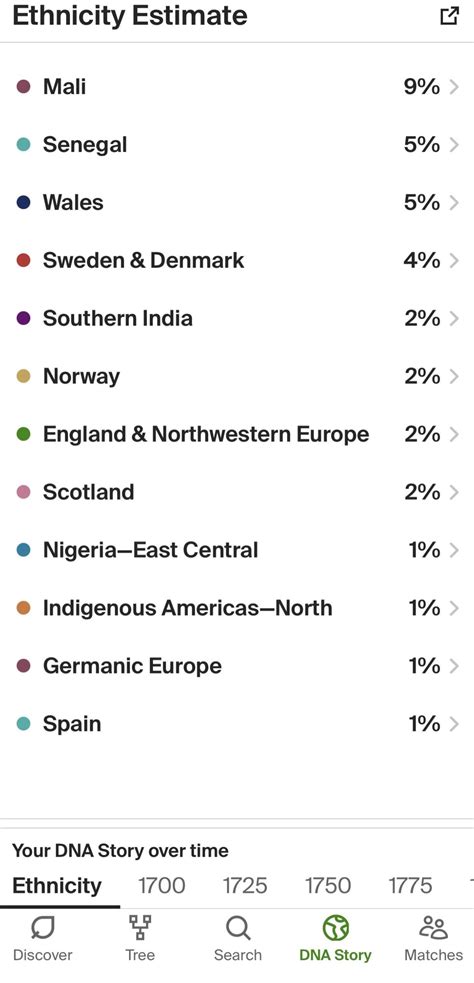The height and width of the screenshot is (983, 474).
Task: Open the Spain 1% chevron
Action: coord(454,724)
